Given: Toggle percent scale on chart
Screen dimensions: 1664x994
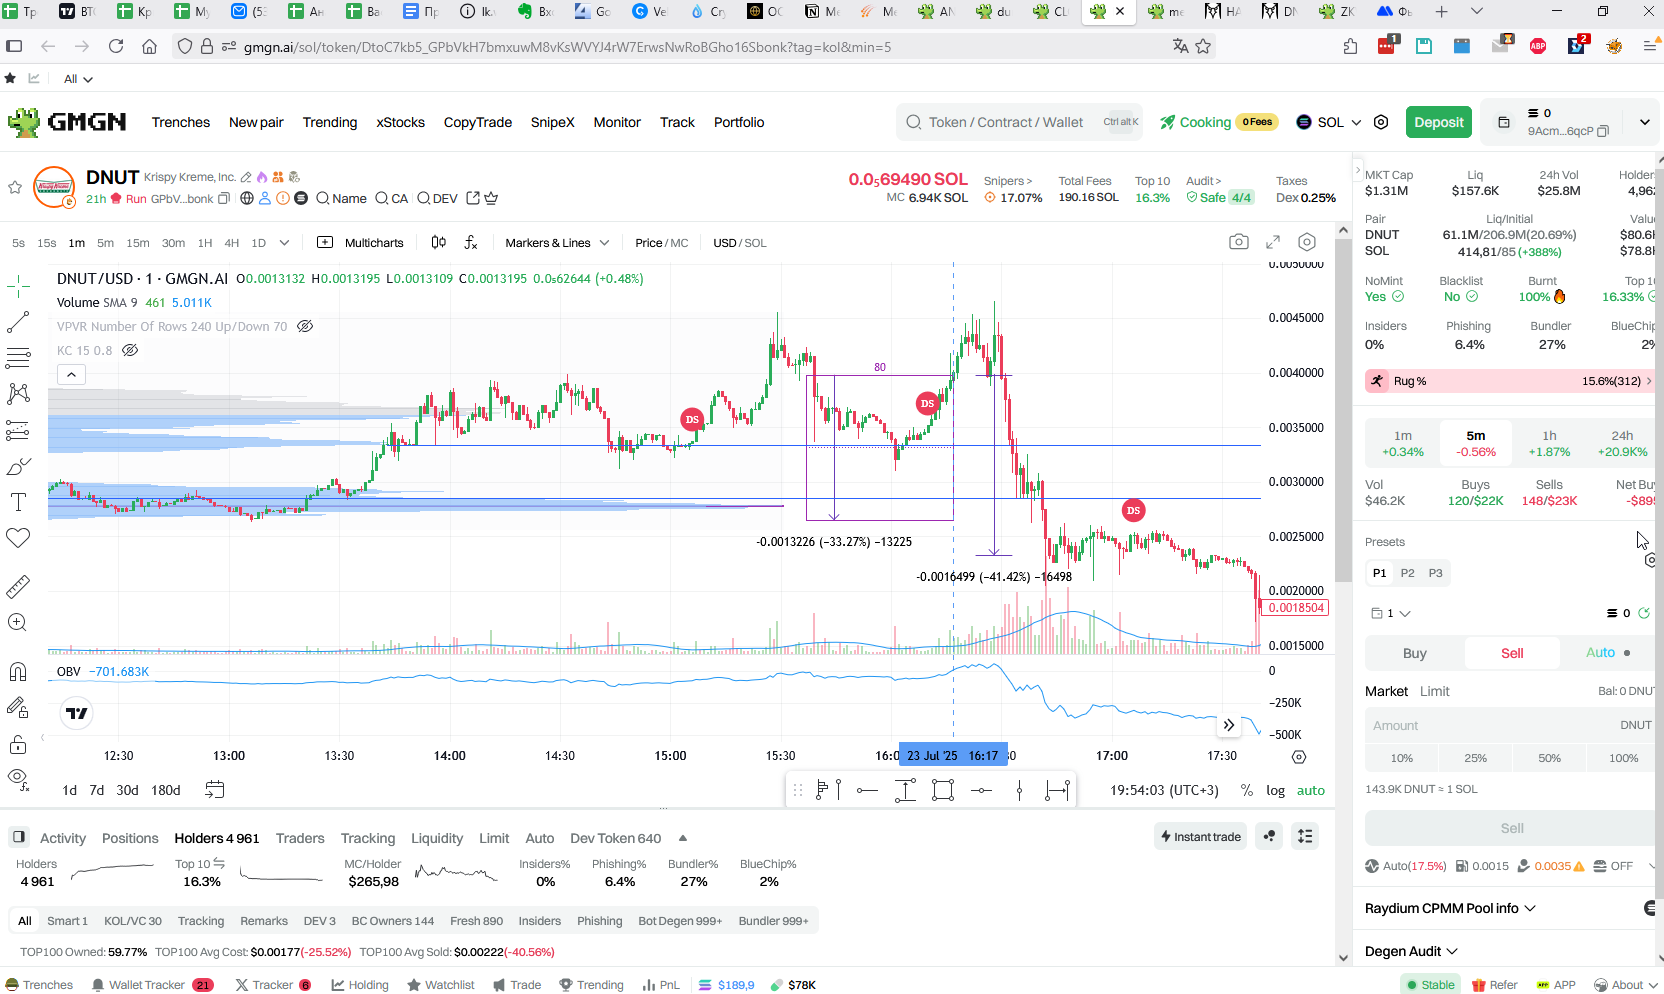Looking at the screenshot, I should 1247,790.
